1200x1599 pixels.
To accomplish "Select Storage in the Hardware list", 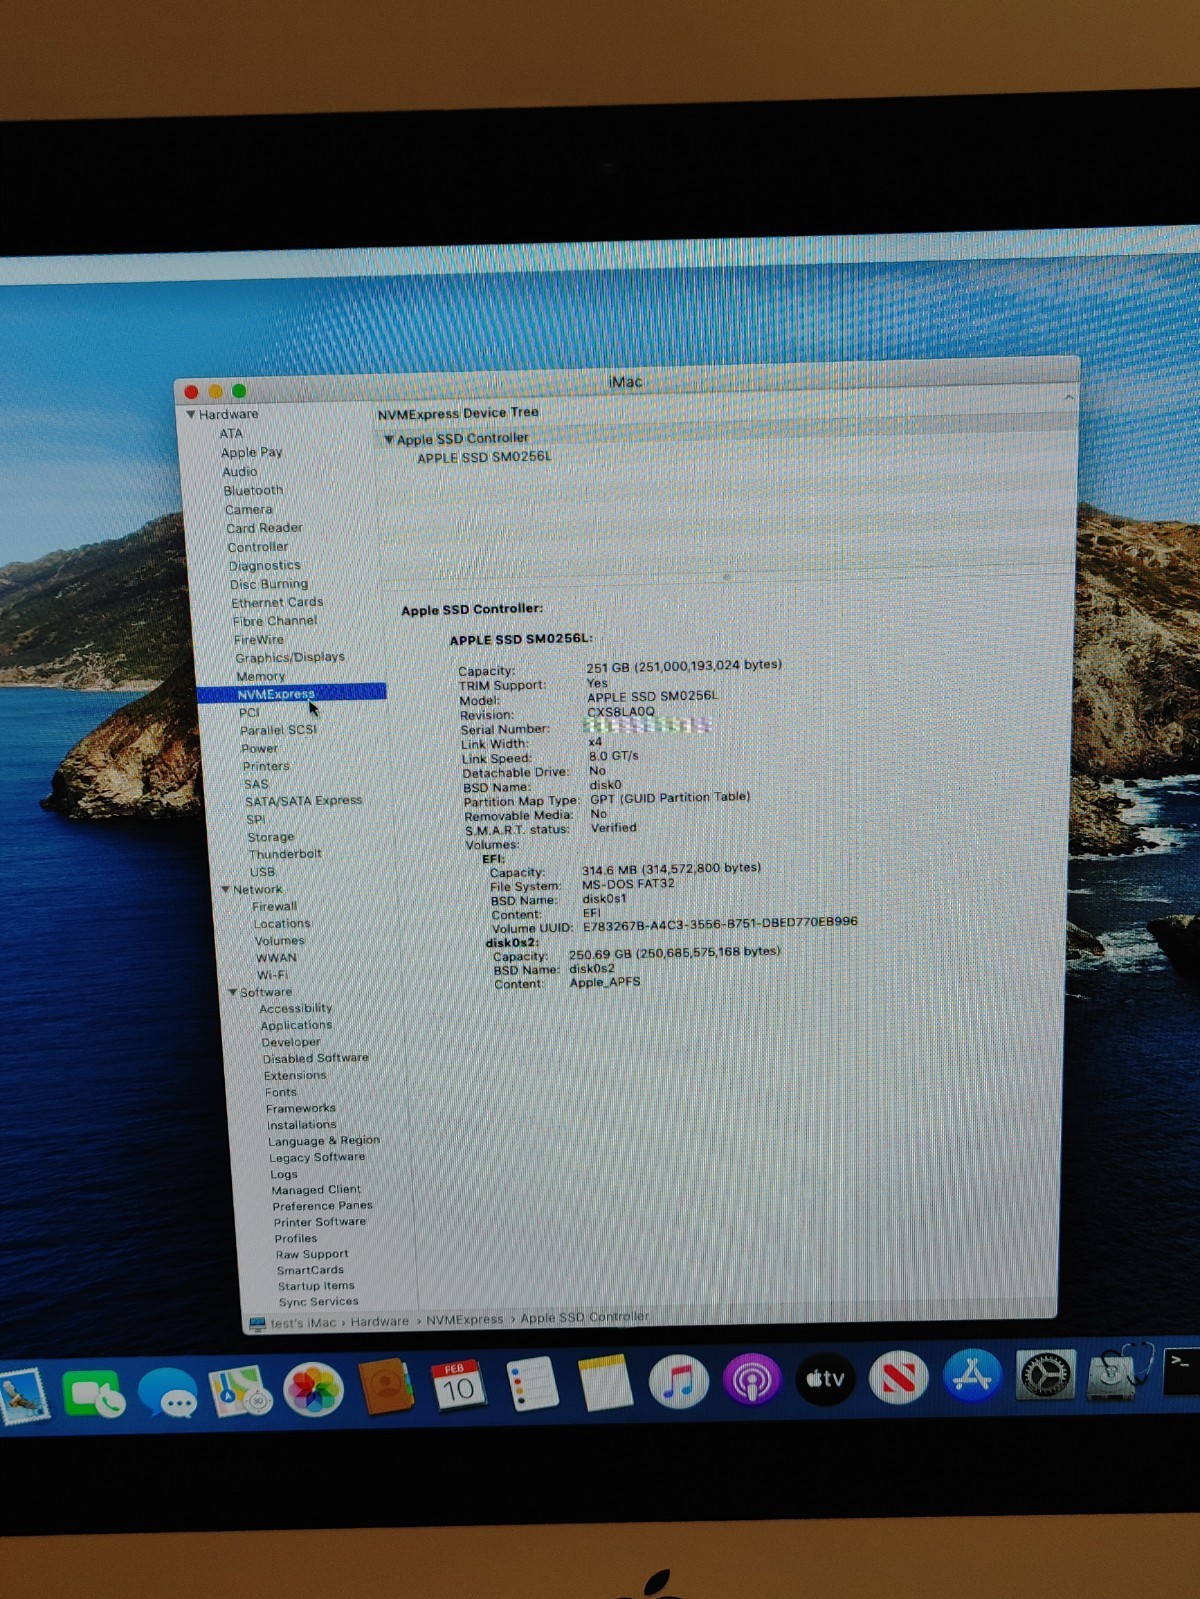I will [271, 837].
